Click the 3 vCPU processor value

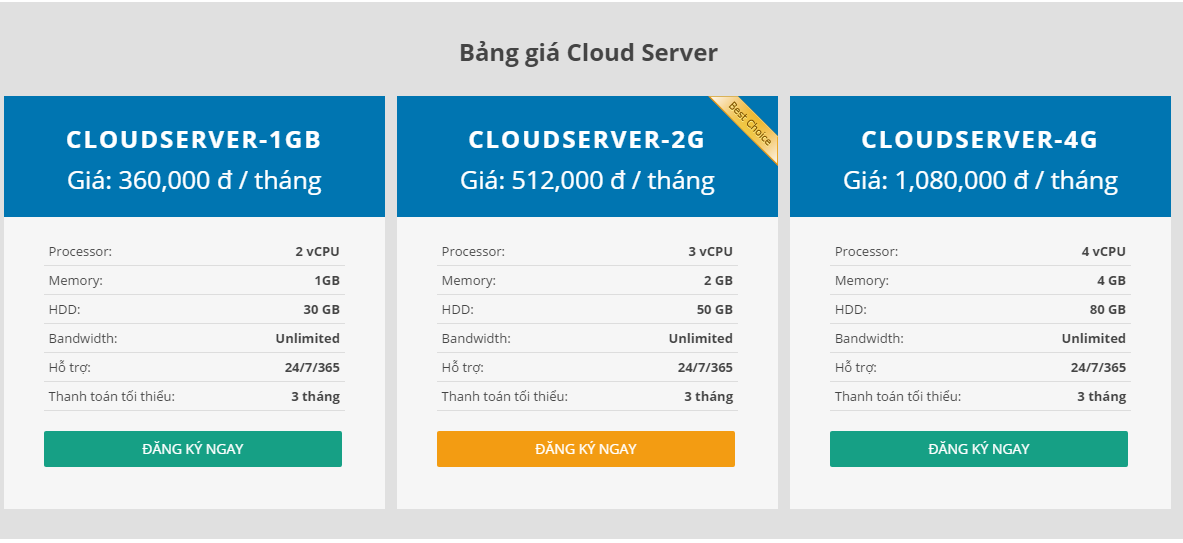coord(711,251)
